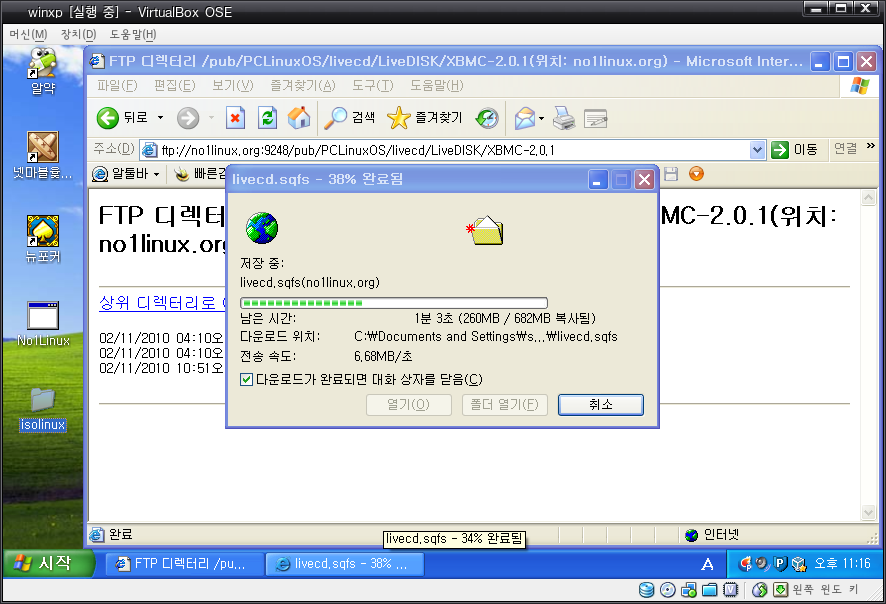
Task: Click the address bar URL field
Action: point(446,150)
